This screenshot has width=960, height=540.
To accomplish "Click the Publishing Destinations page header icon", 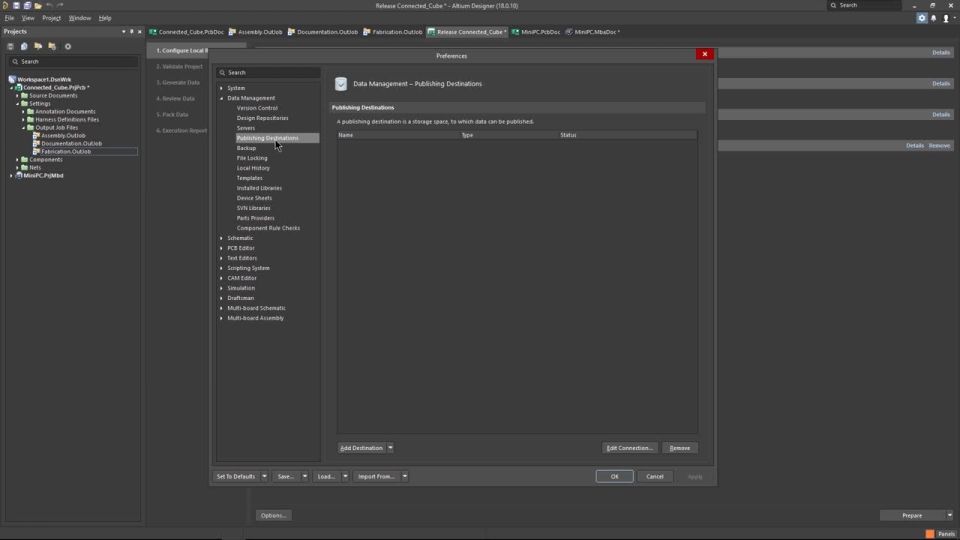I will tap(341, 84).
